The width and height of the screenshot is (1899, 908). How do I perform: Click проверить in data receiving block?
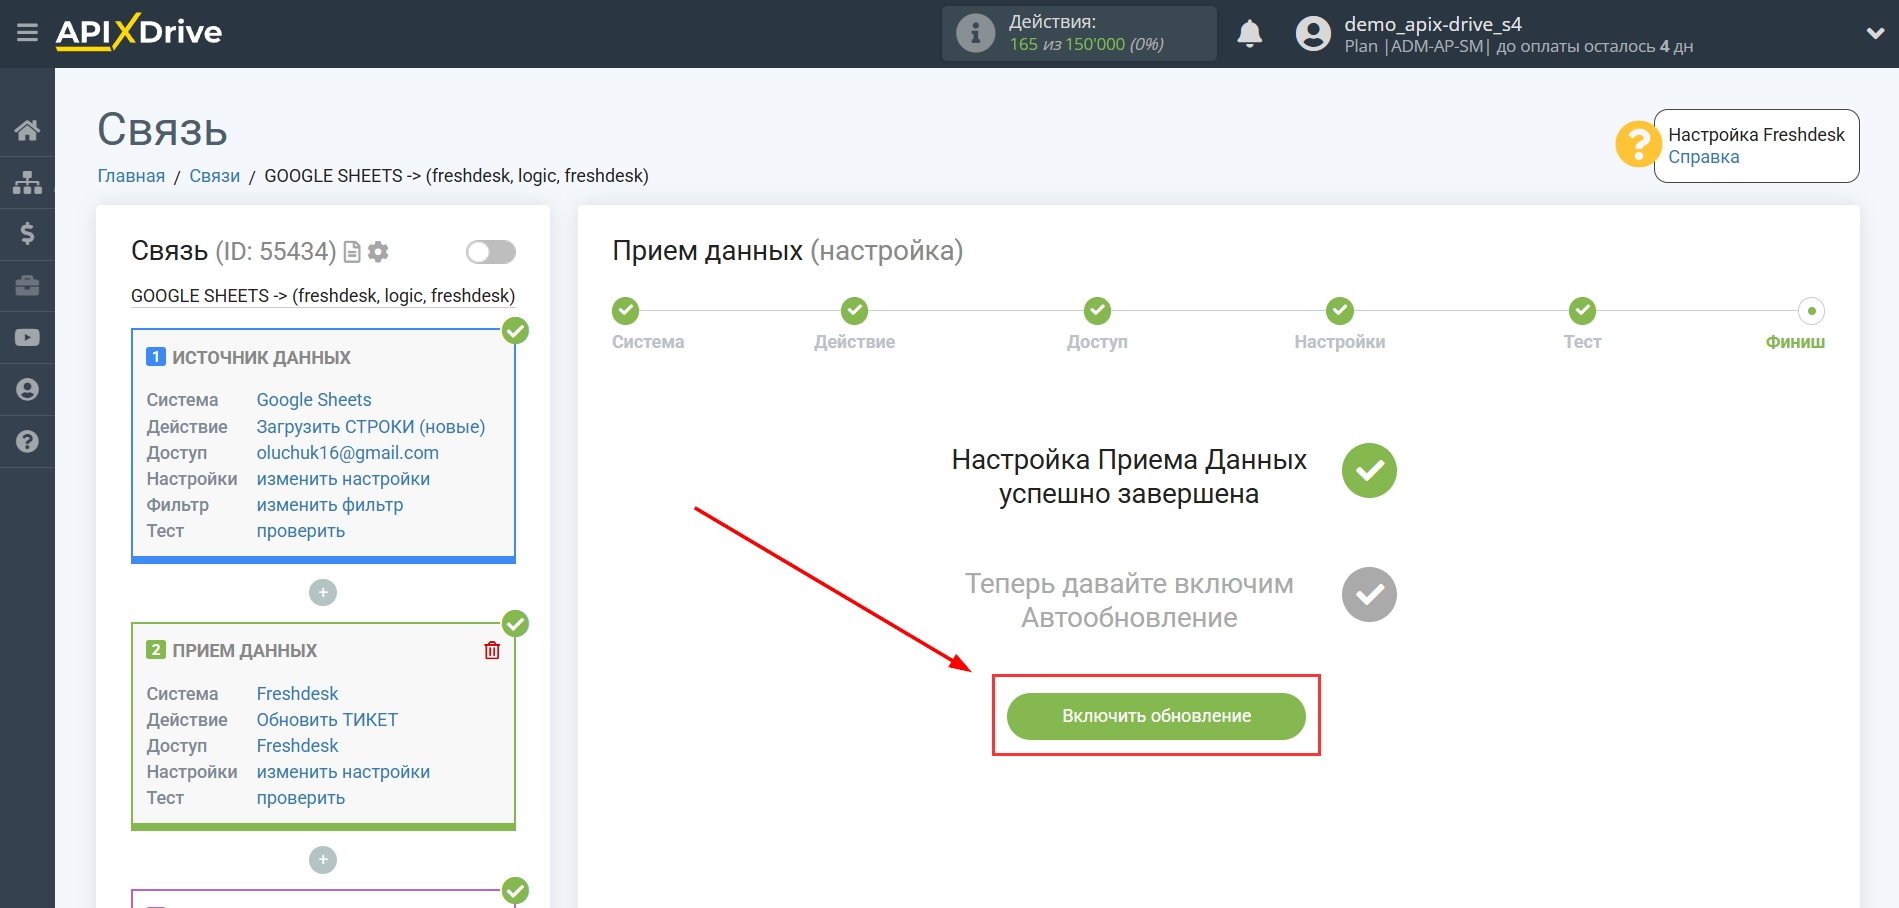click(301, 798)
